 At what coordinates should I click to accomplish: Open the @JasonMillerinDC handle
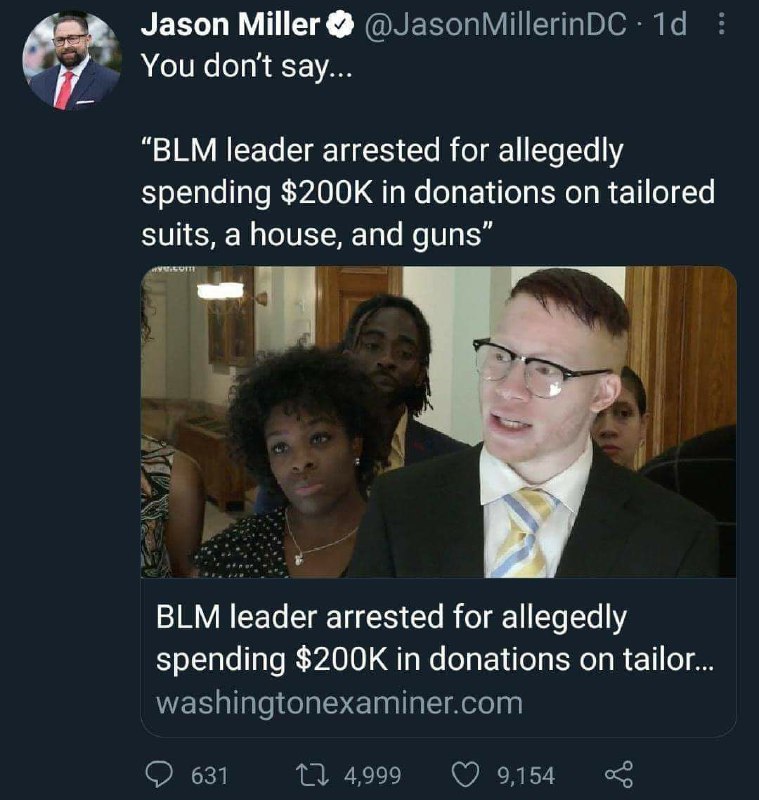(495, 24)
